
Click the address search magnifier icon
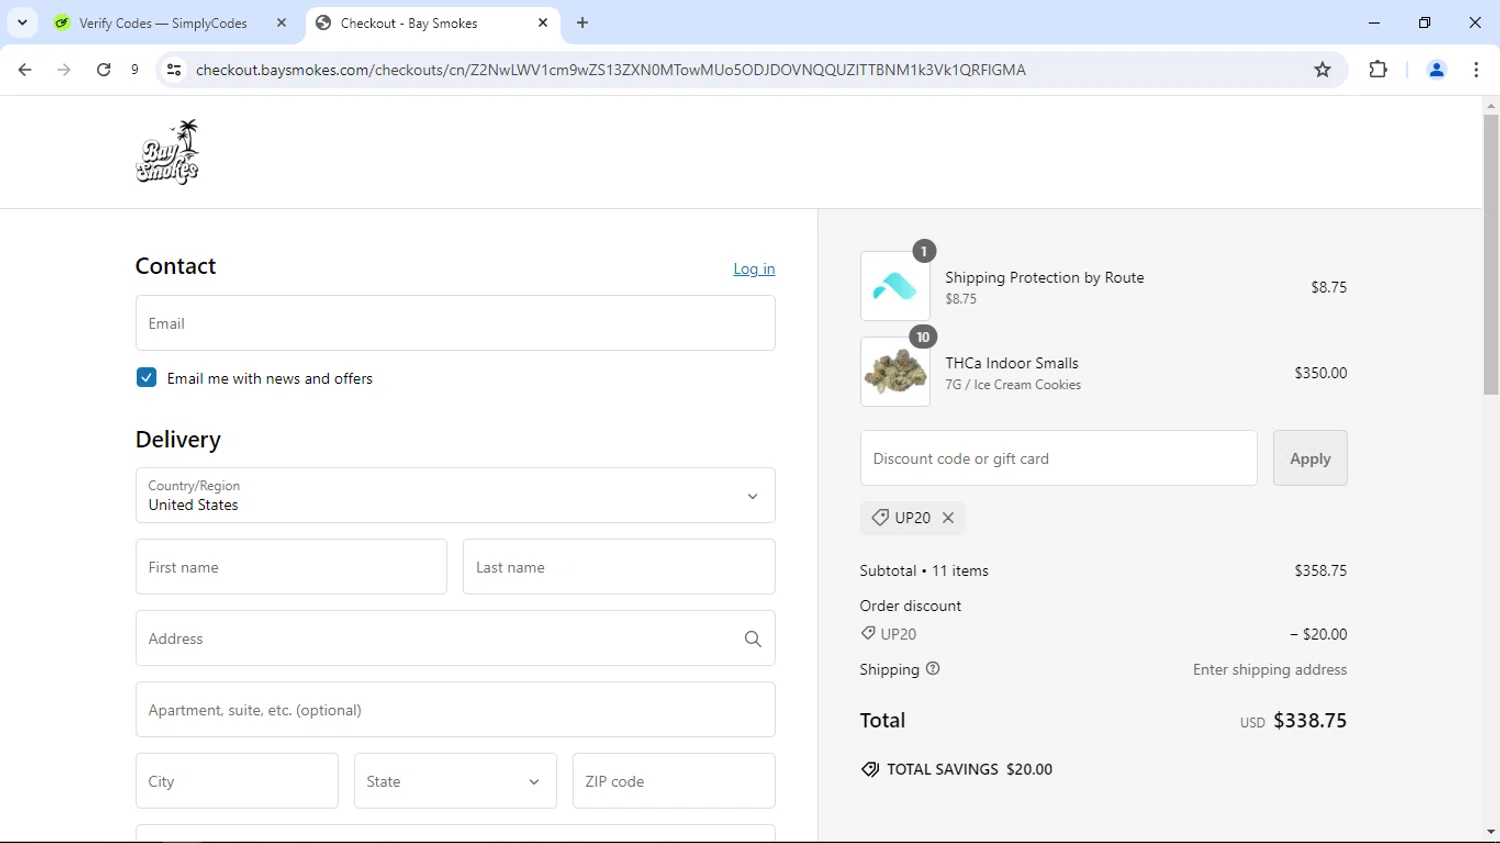pyautogui.click(x=753, y=639)
